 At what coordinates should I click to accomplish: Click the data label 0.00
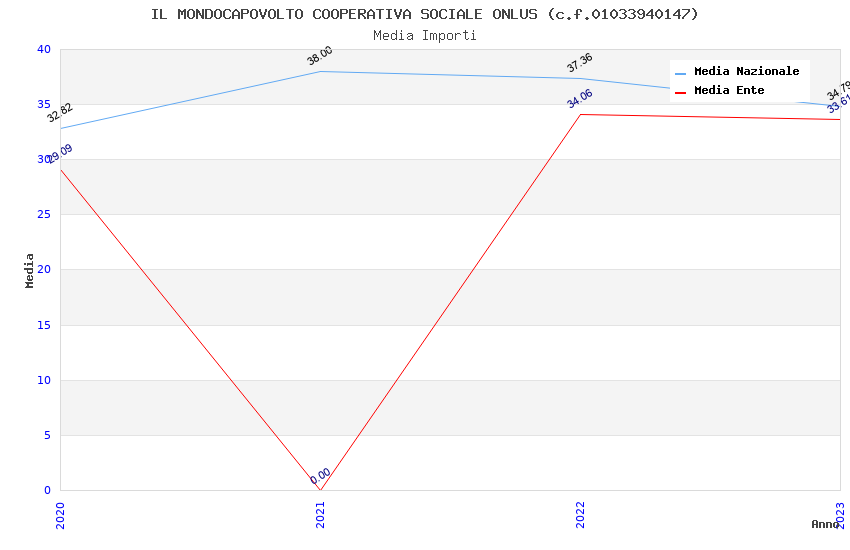coord(320,476)
